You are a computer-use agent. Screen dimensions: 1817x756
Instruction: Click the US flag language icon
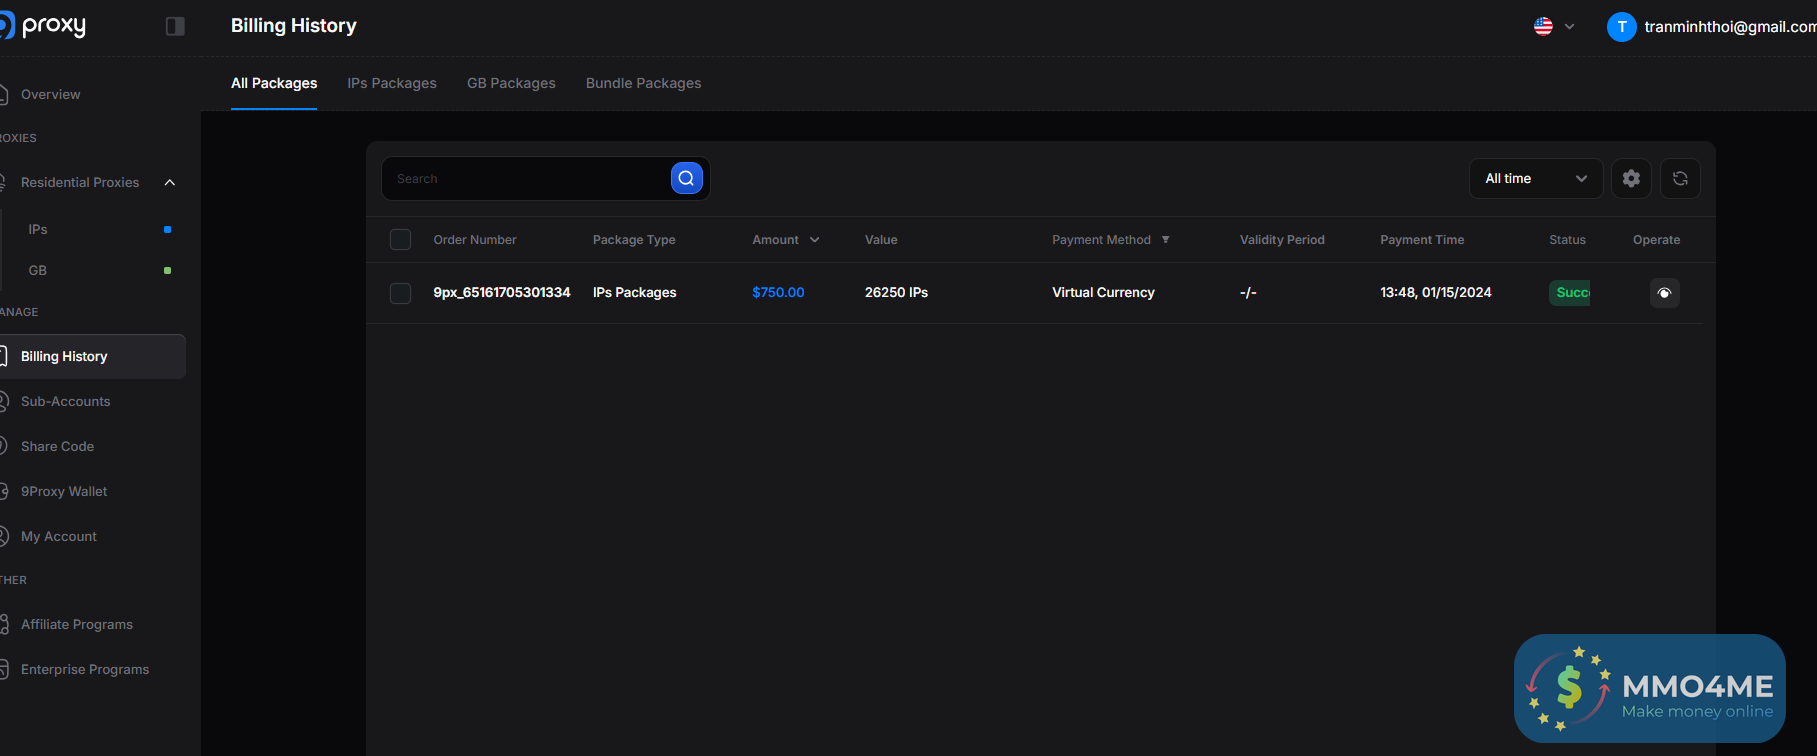coord(1543,27)
